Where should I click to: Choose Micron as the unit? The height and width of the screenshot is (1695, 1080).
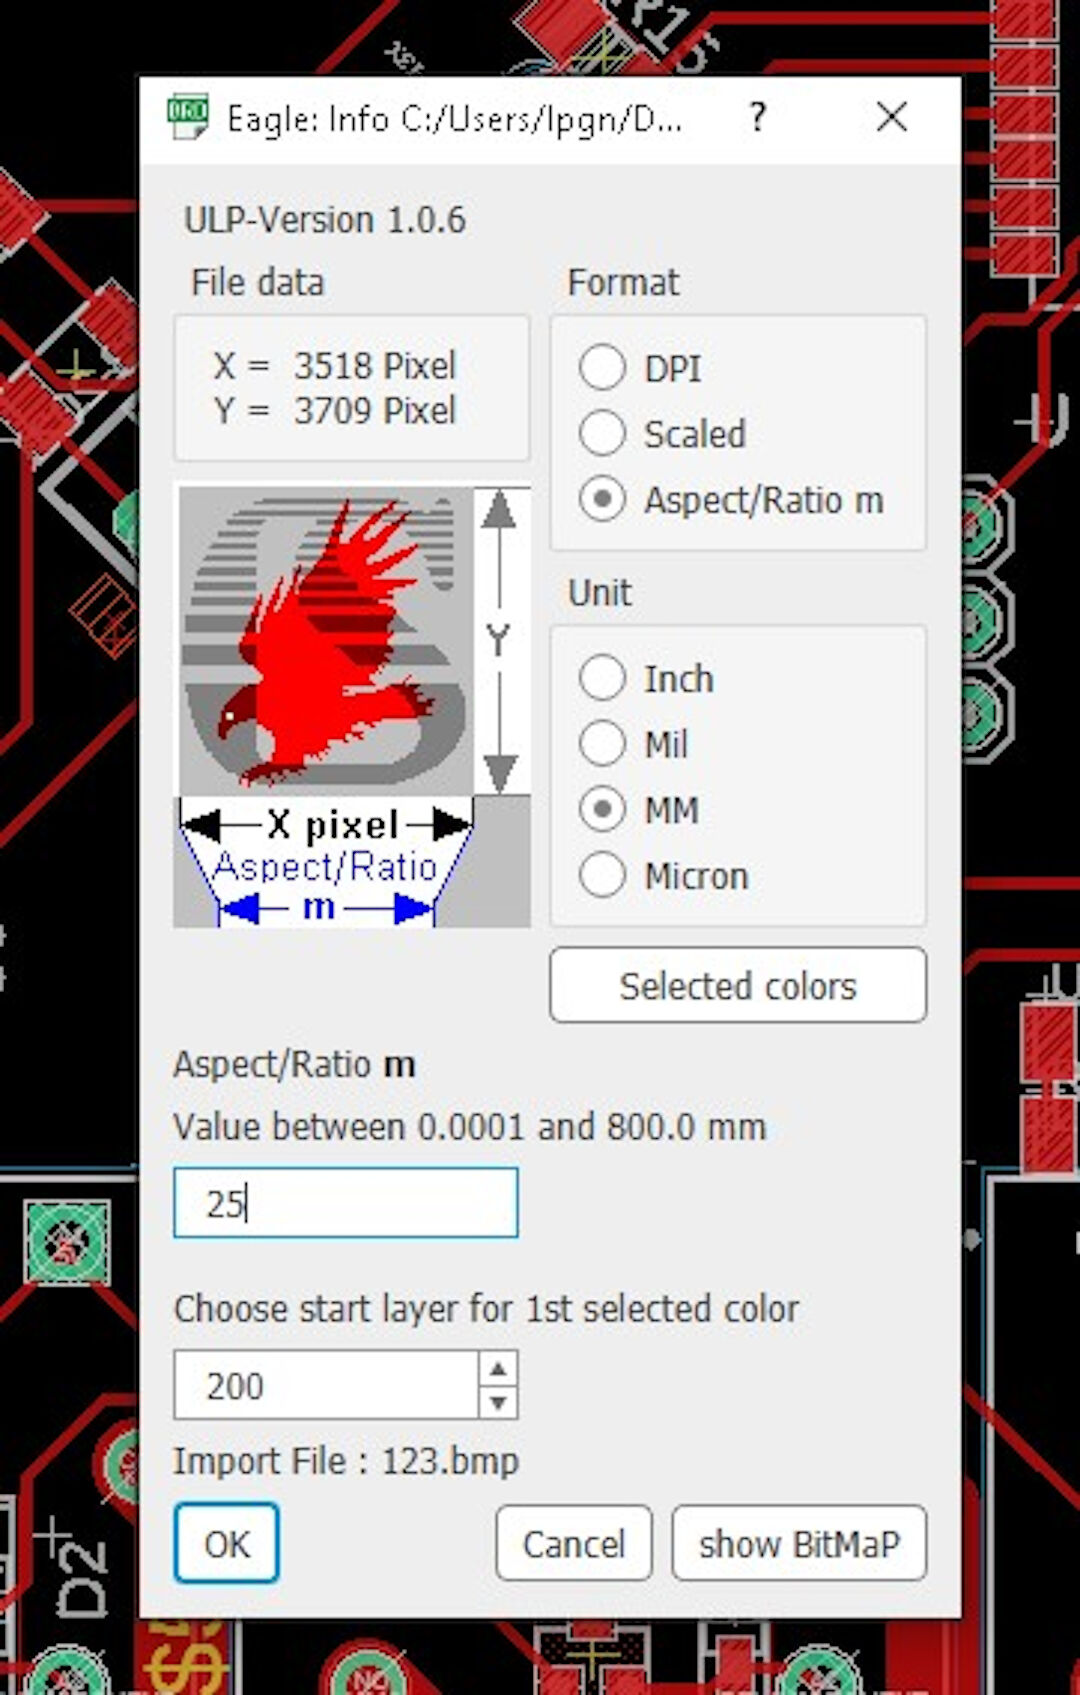(603, 875)
